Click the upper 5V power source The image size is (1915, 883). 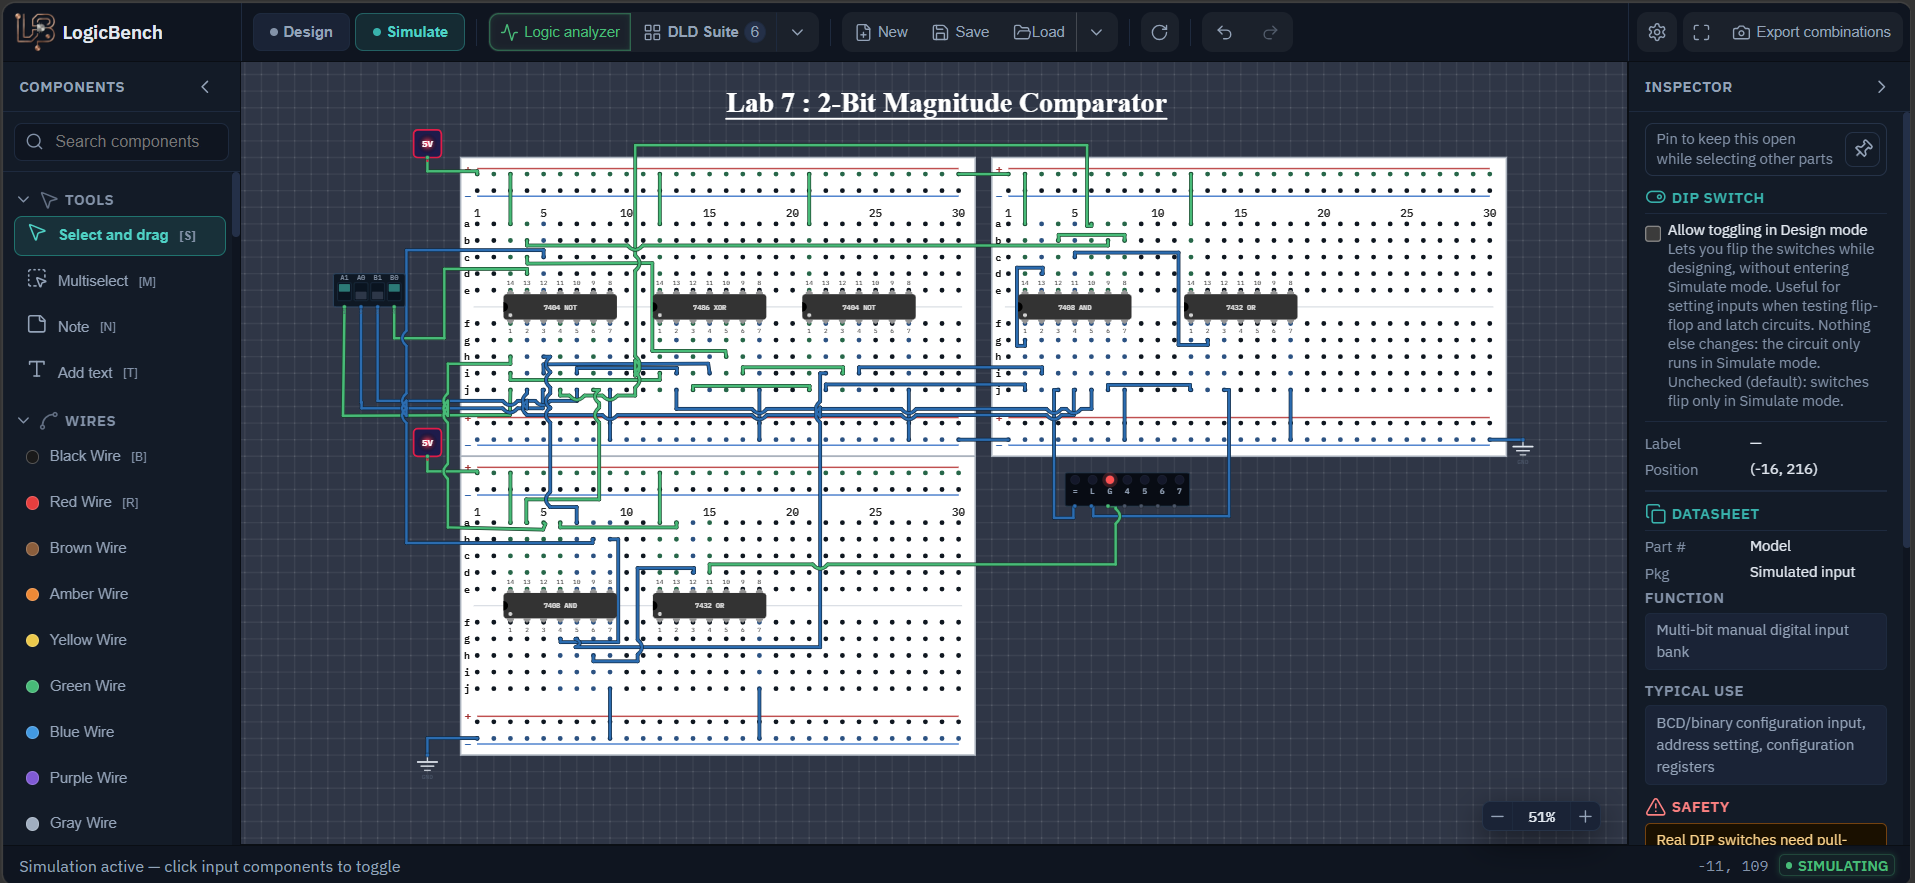click(427, 144)
